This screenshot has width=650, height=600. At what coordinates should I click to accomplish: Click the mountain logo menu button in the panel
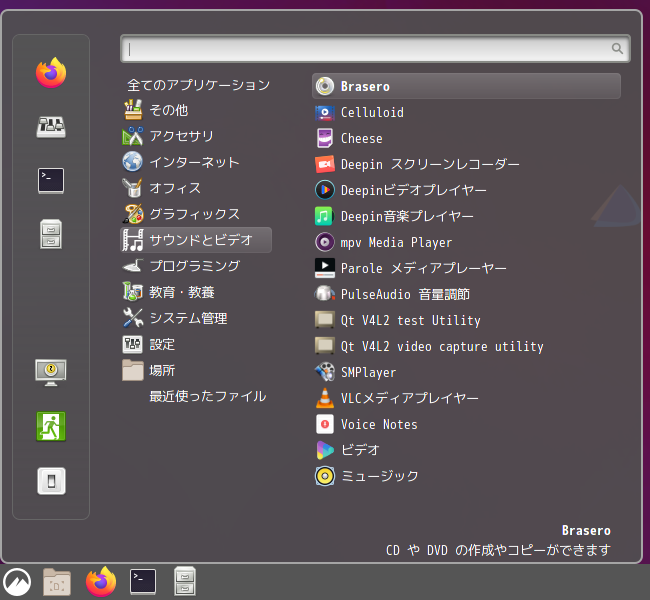[17, 582]
